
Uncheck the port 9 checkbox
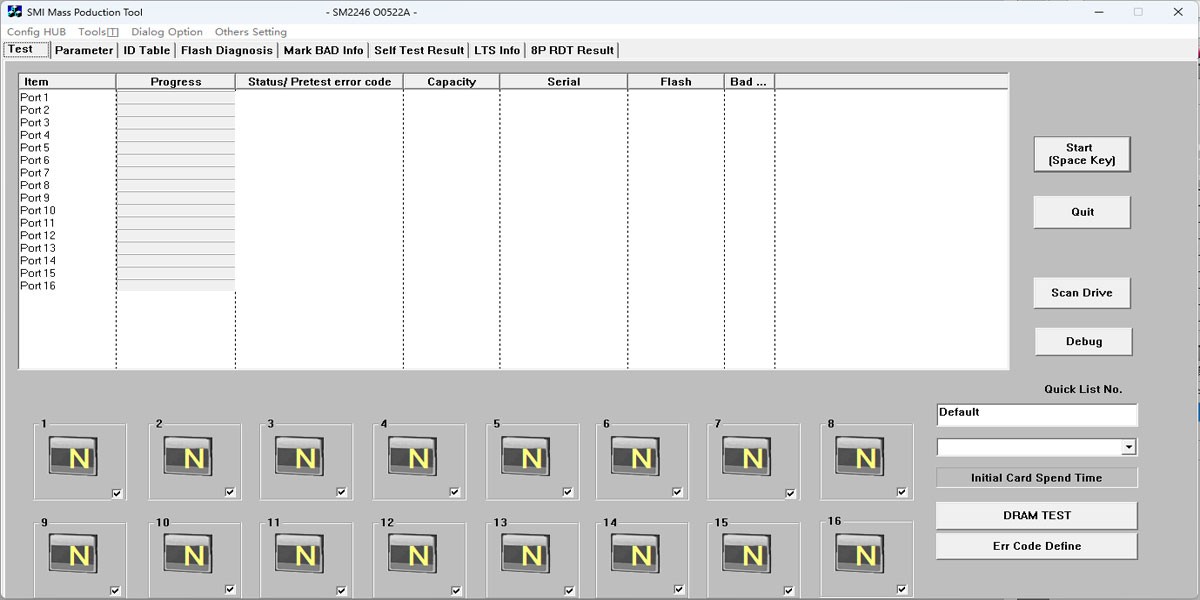point(115,590)
